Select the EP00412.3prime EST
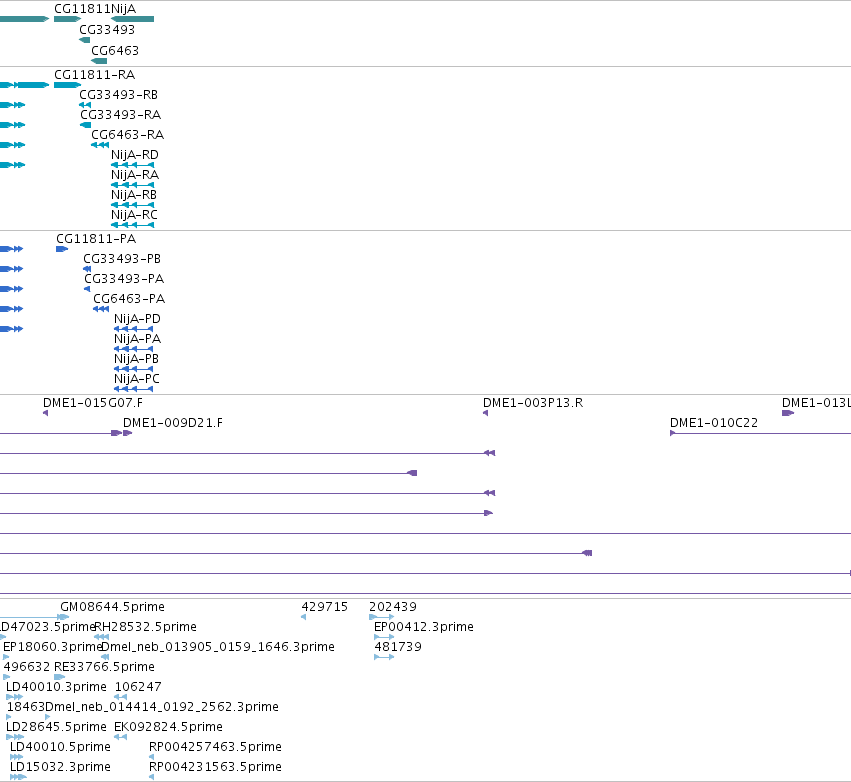This screenshot has height=782, width=851. 384,637
